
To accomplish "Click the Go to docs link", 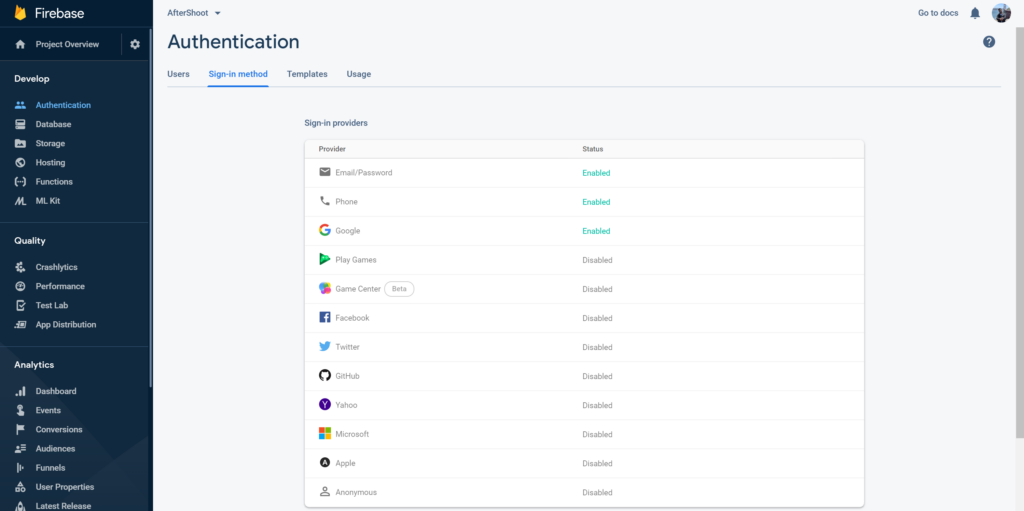I will [x=938, y=13].
